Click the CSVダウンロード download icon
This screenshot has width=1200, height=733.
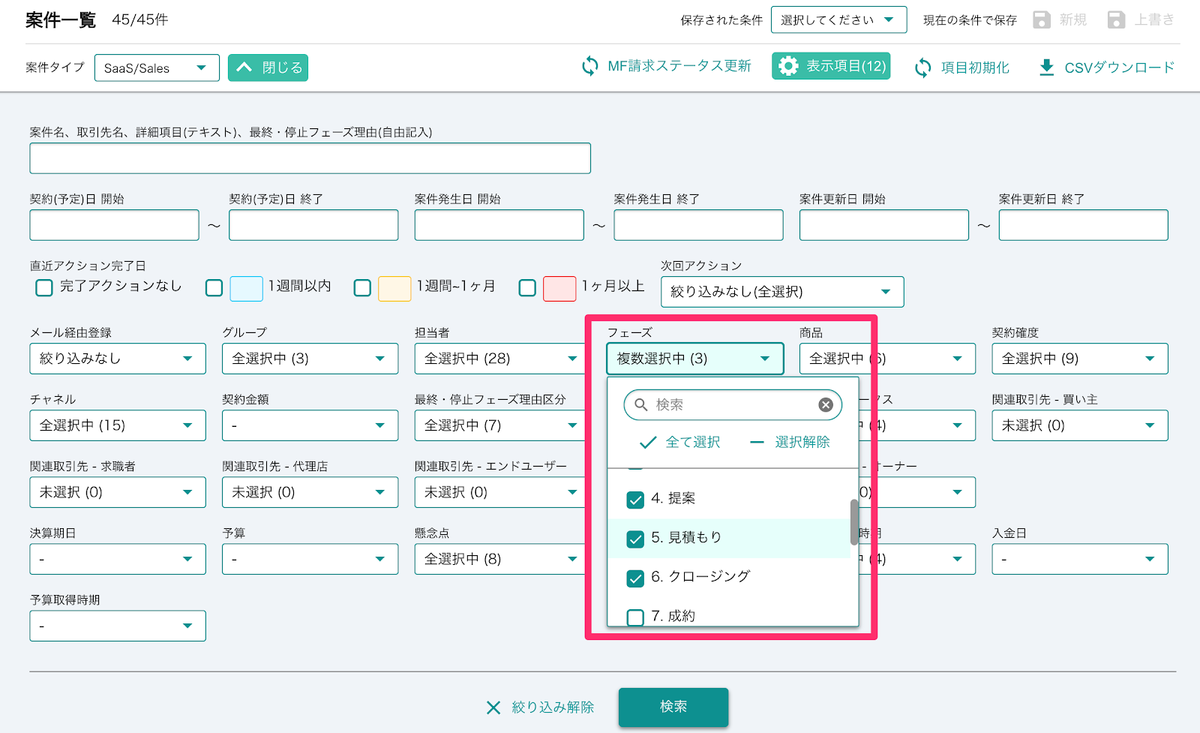1047,67
